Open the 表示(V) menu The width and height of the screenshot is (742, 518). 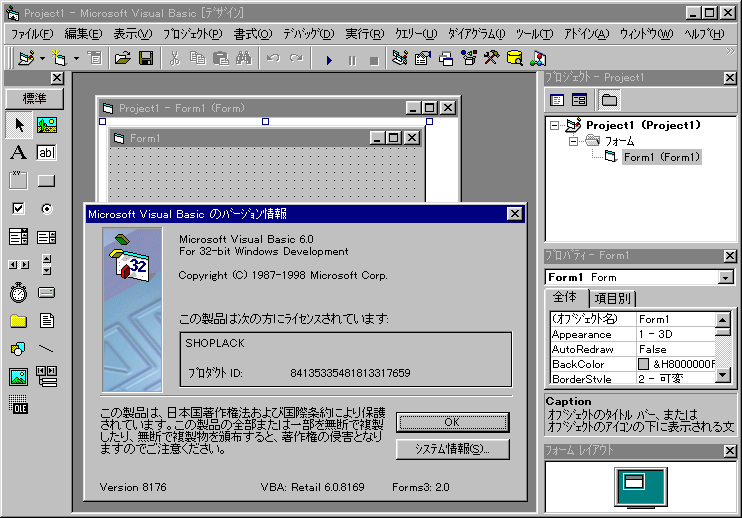pos(133,34)
